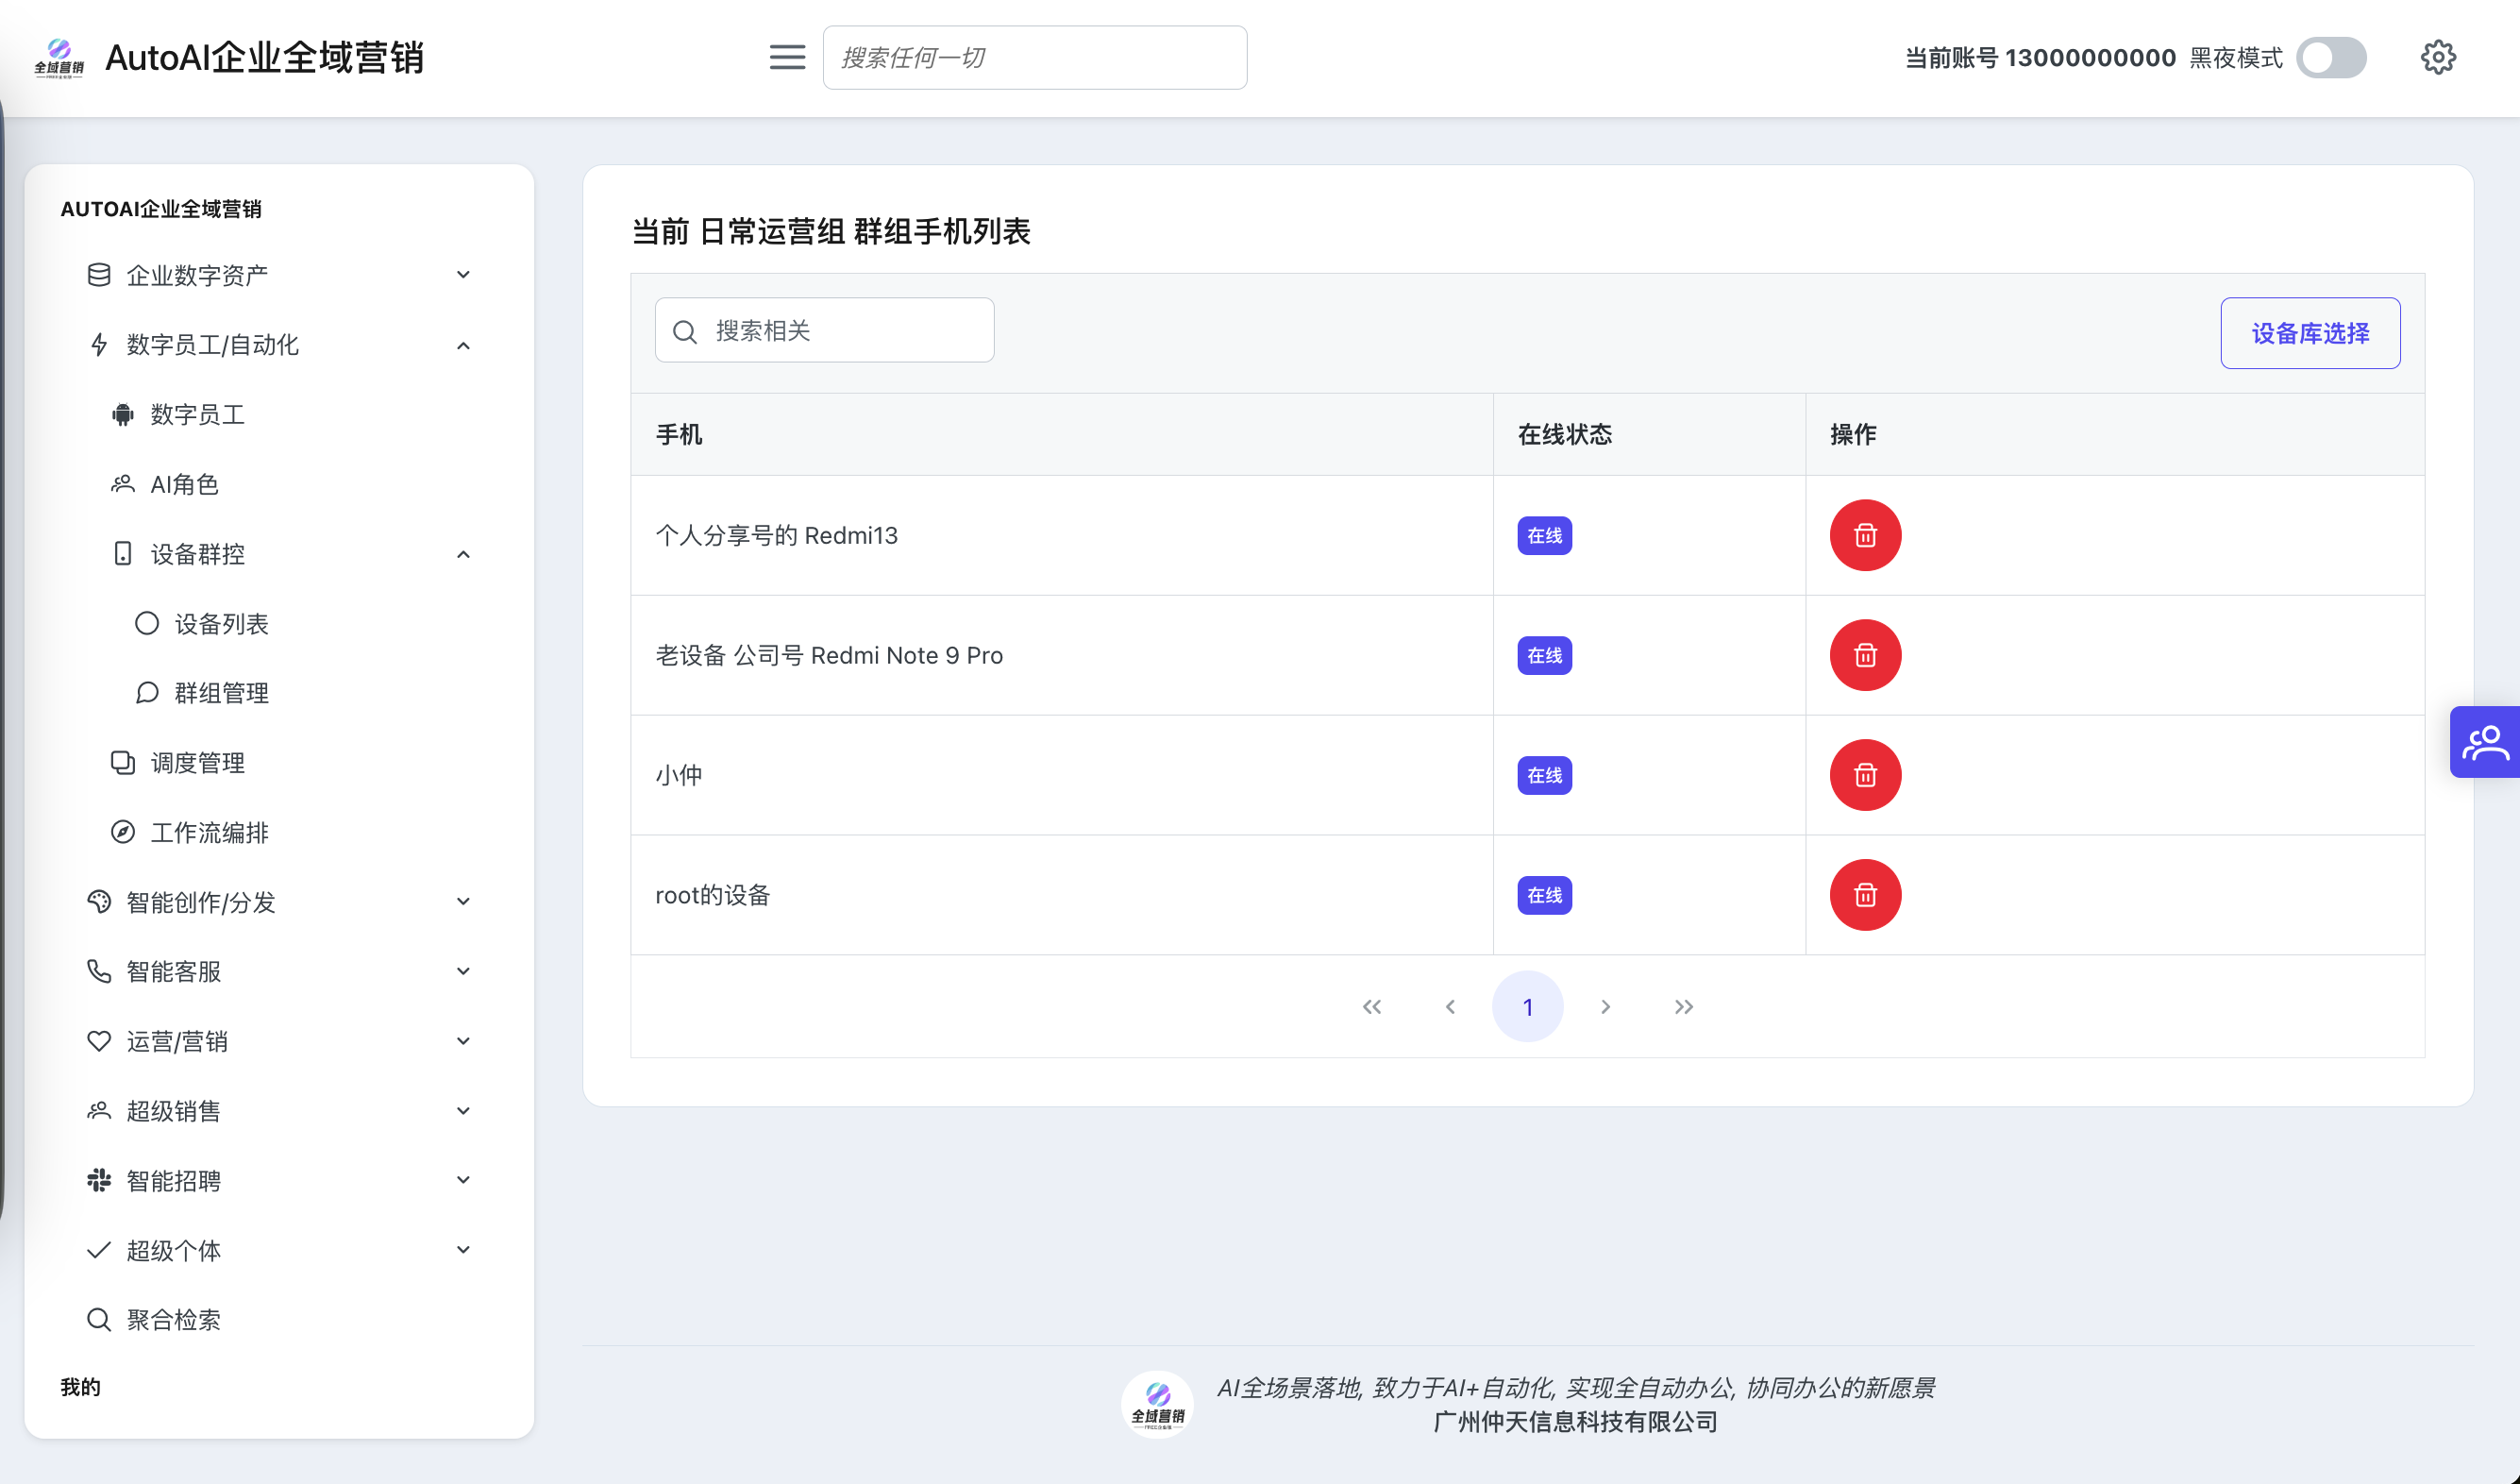Jump to last page of pagination

[1683, 1007]
